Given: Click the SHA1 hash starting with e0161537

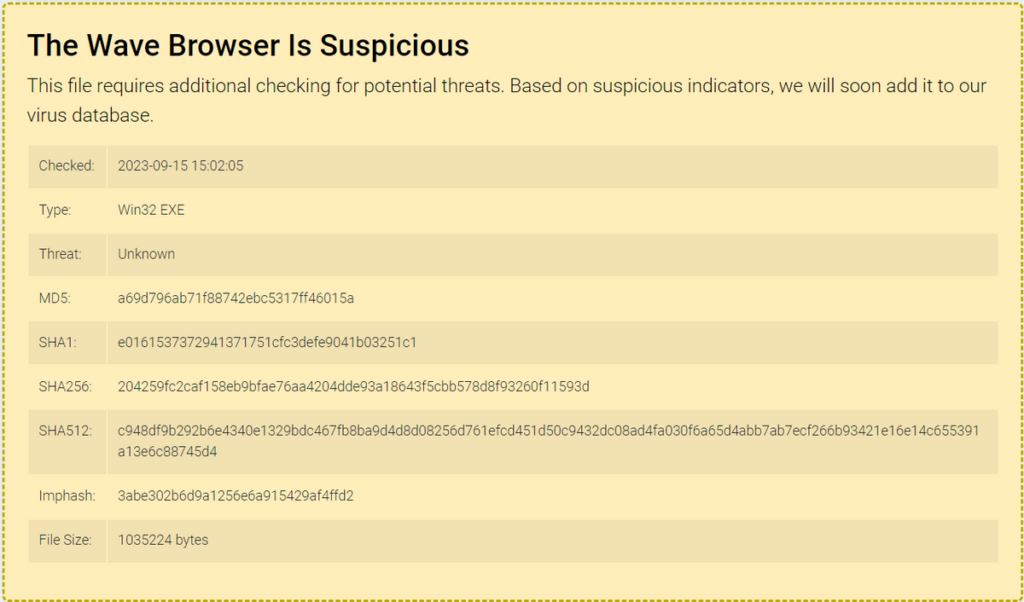Looking at the screenshot, I should point(267,342).
